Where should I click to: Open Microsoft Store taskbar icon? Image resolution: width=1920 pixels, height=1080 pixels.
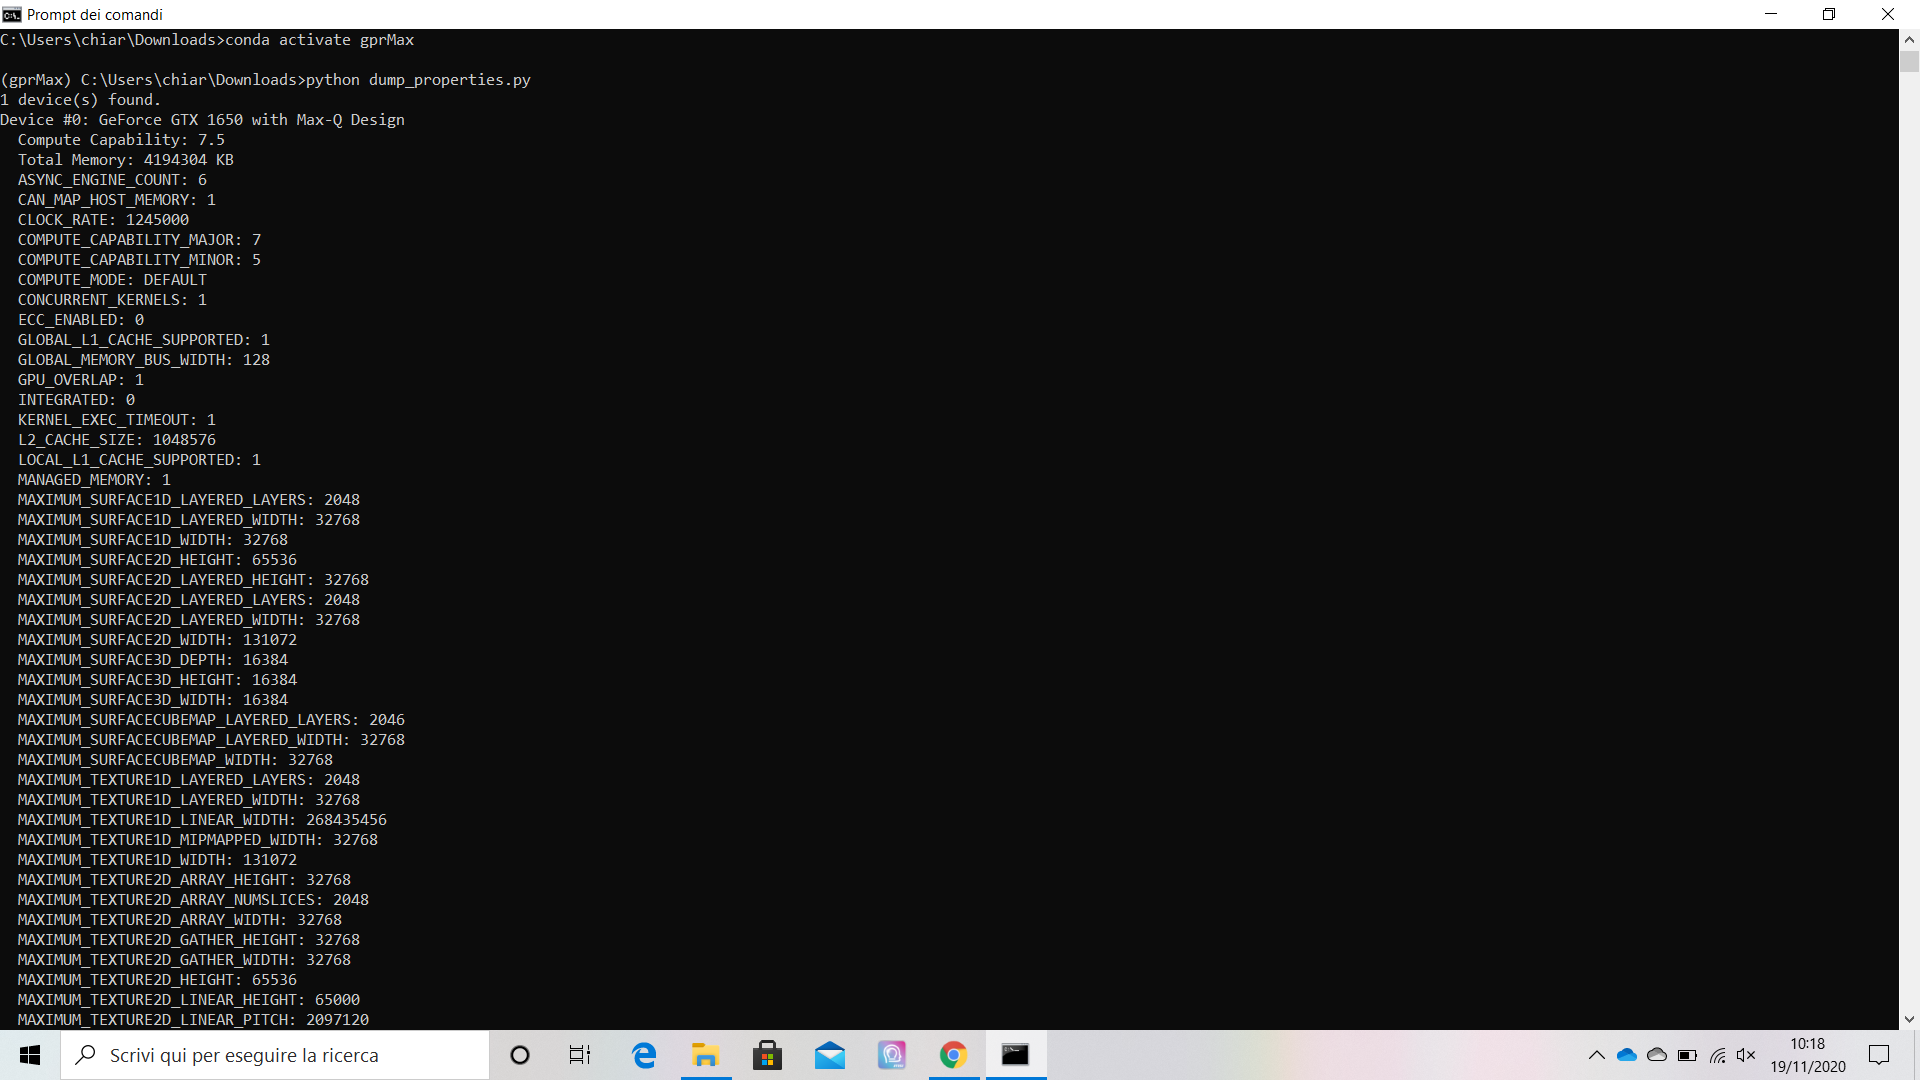tap(767, 1055)
